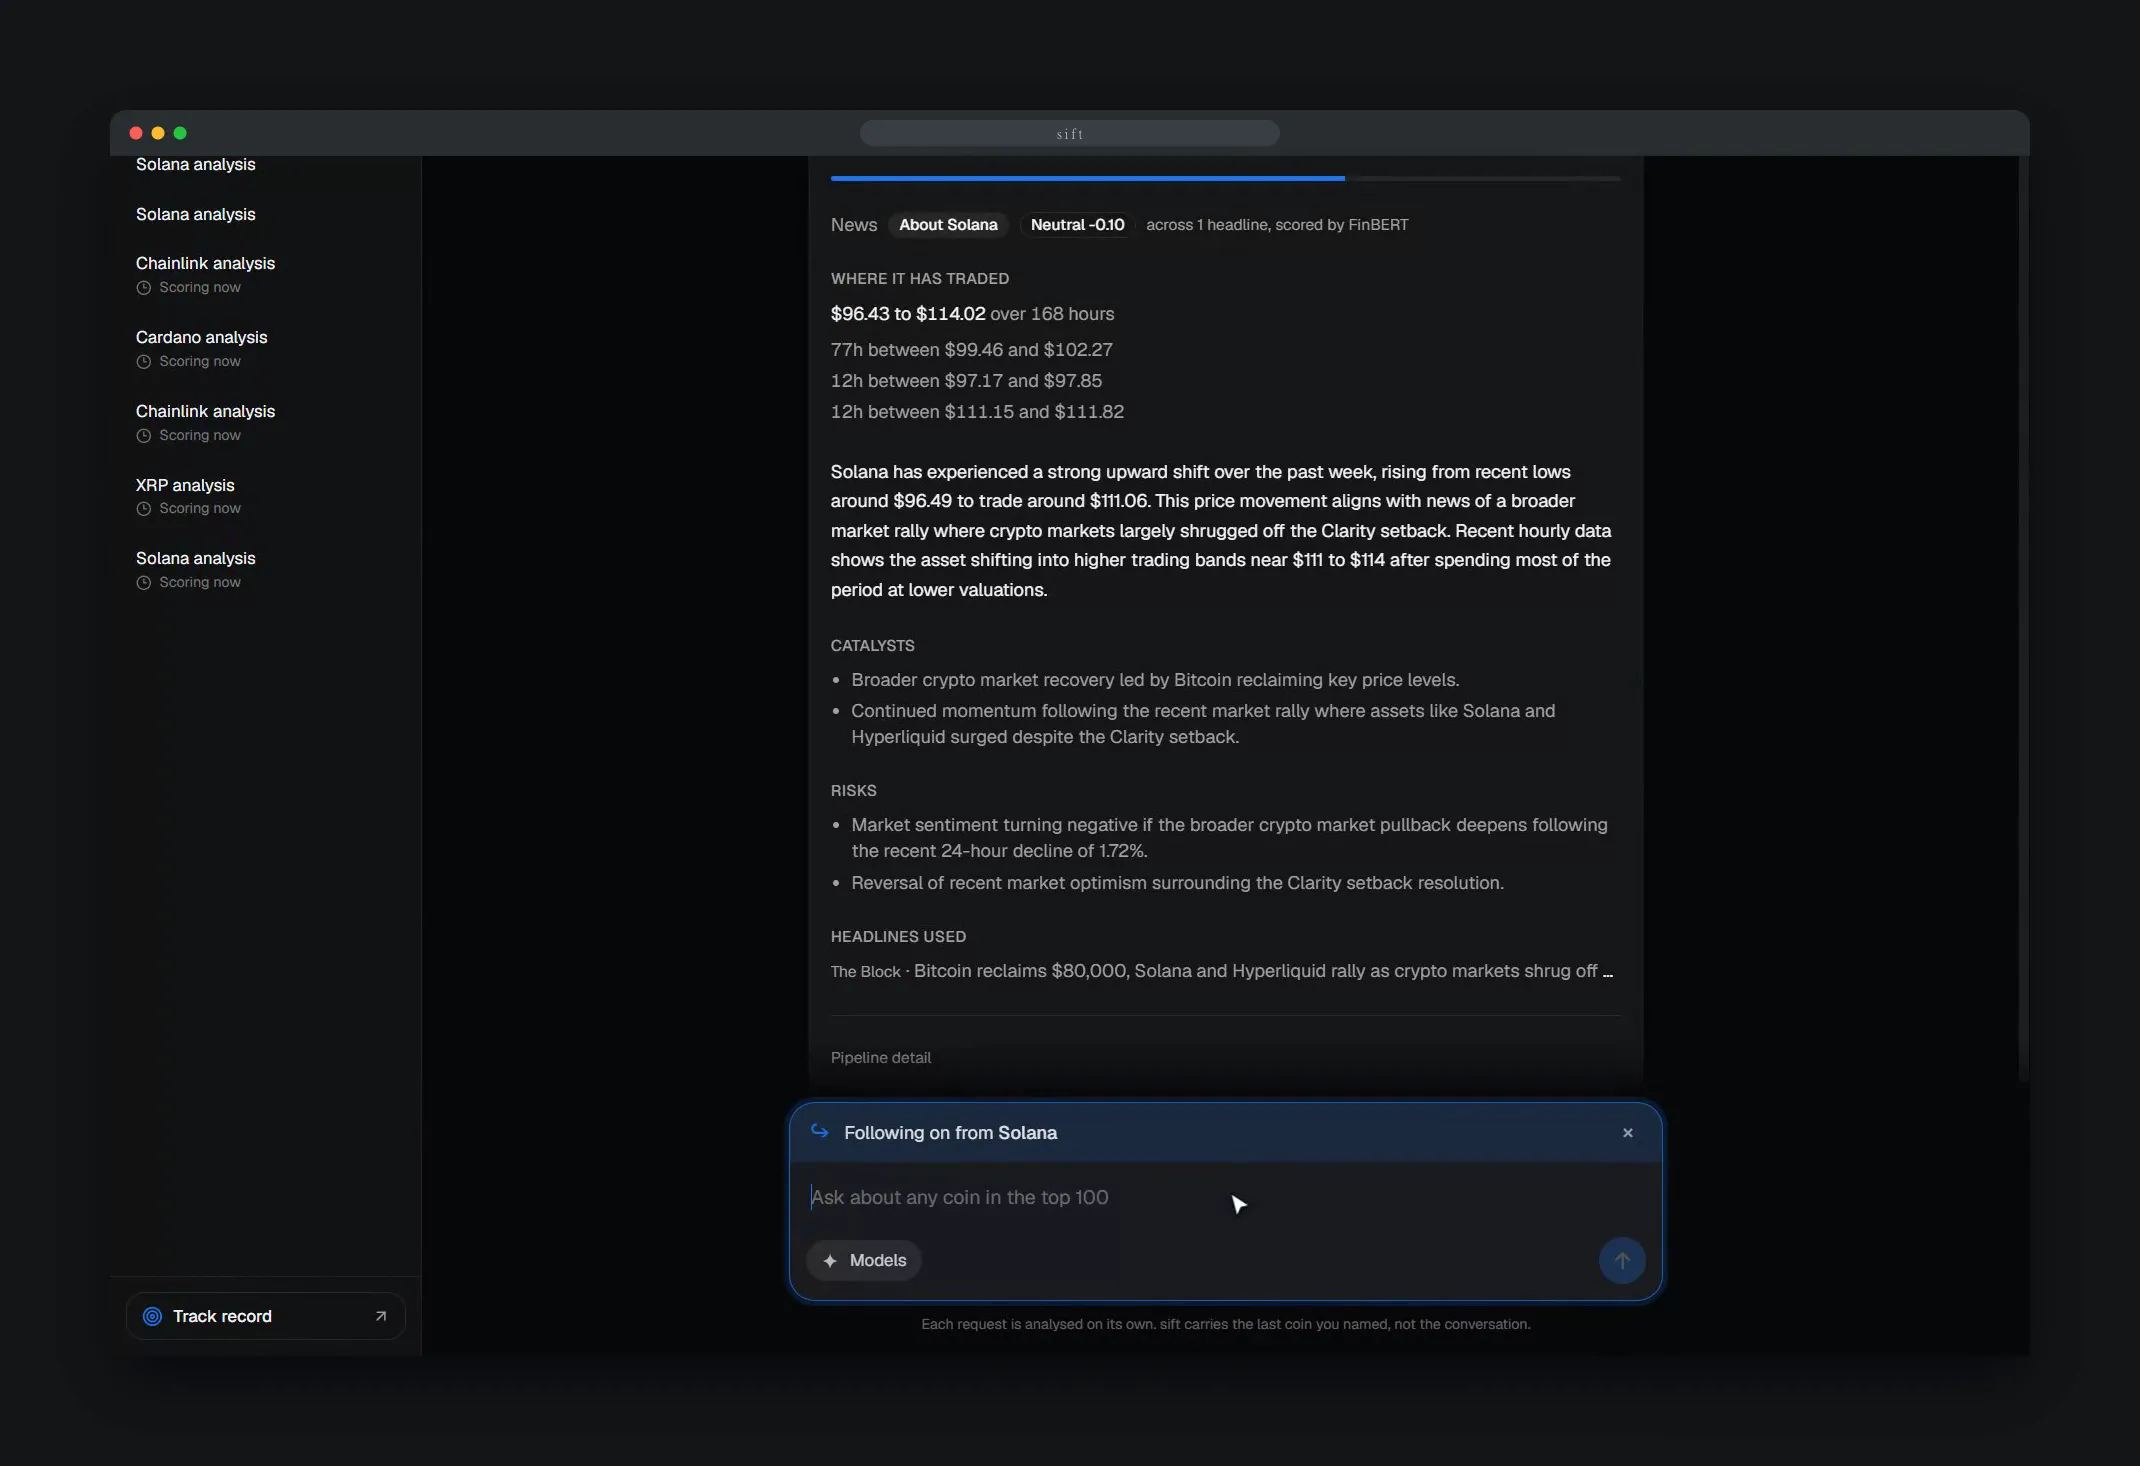Click the '$96.43 to $114.02' price range text

(908, 314)
